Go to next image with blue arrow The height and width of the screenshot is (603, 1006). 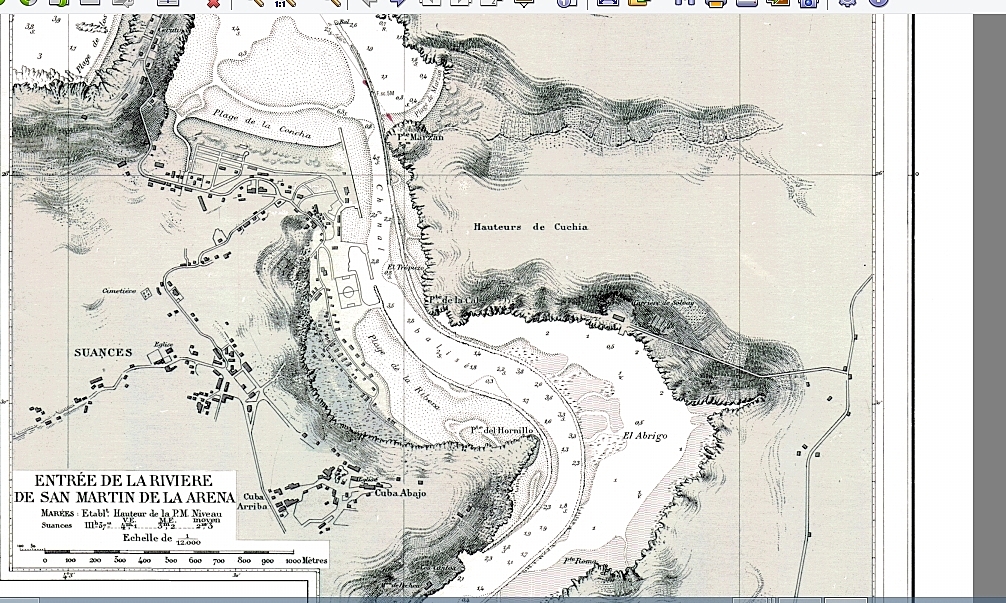coord(399,3)
